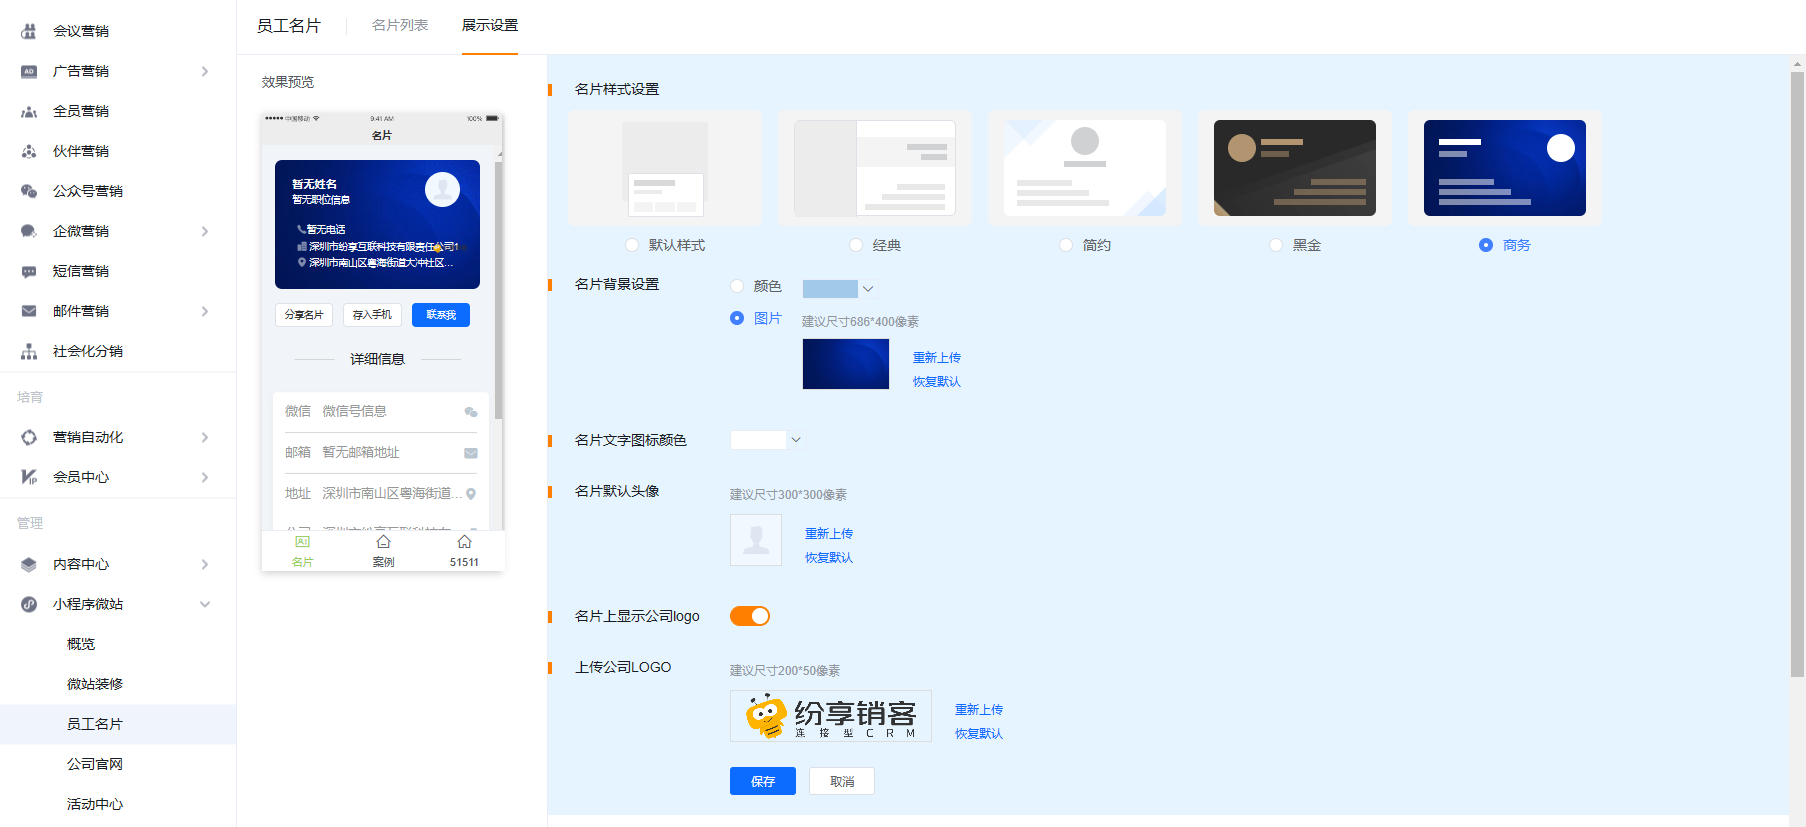Click the 社会化分销 hierarchy icon
This screenshot has height=827, width=1806.
pos(29,351)
